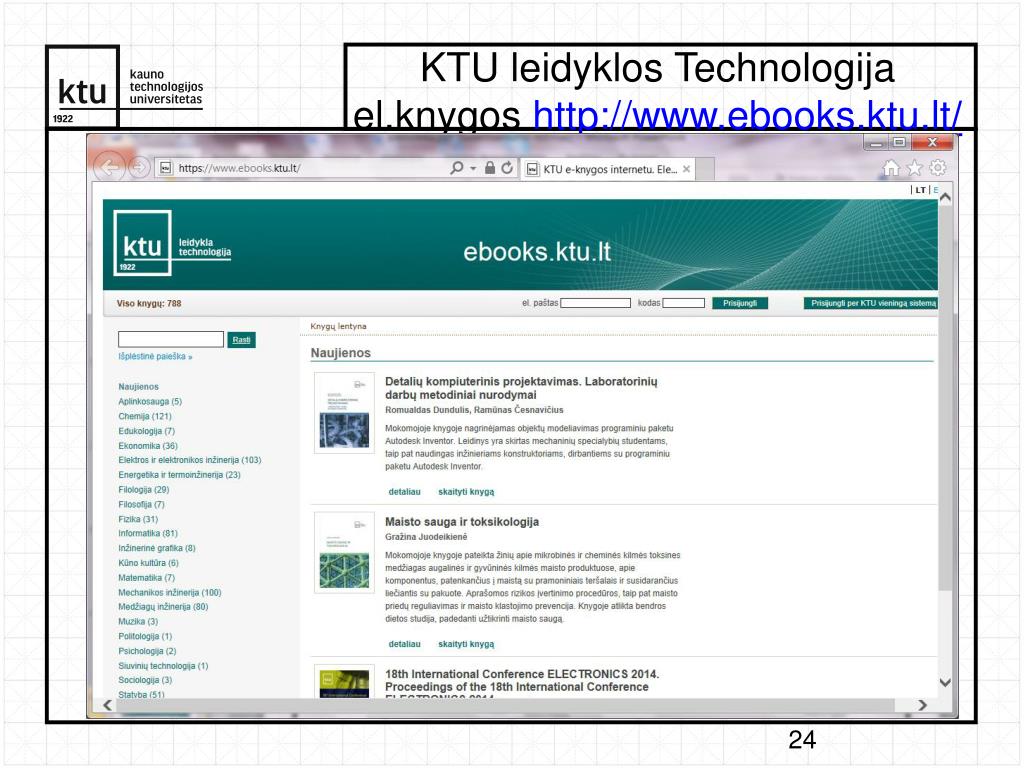Click the horizontal scrollbar left arrow

pyautogui.click(x=108, y=705)
